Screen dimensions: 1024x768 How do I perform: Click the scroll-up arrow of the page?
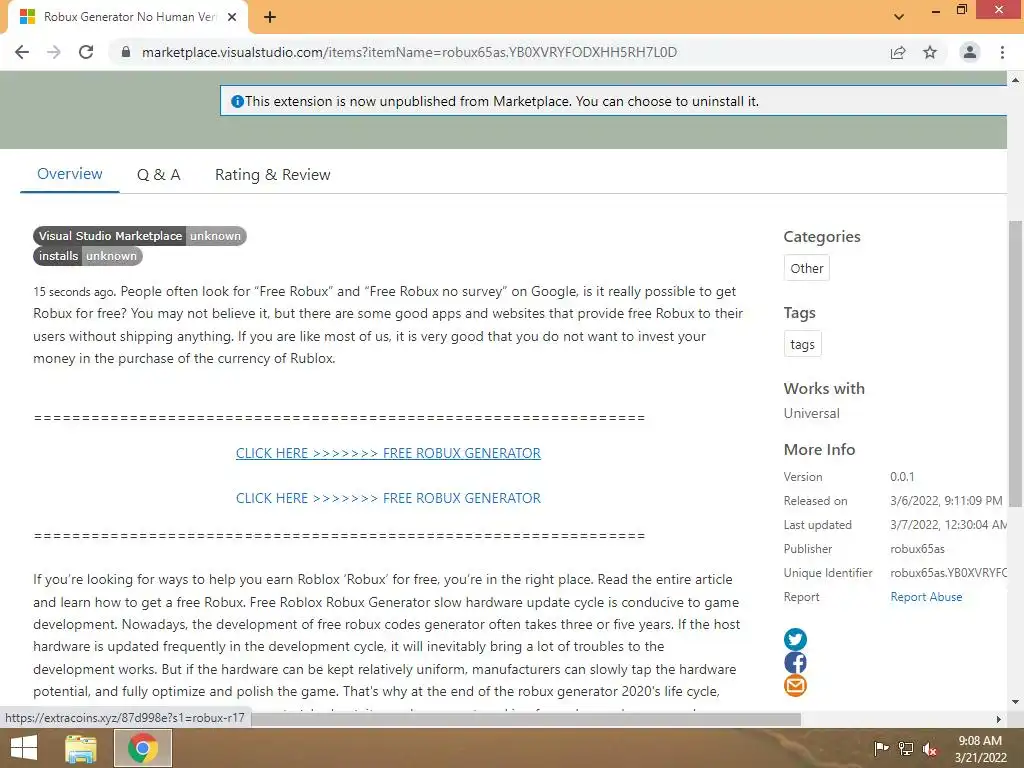1015,80
